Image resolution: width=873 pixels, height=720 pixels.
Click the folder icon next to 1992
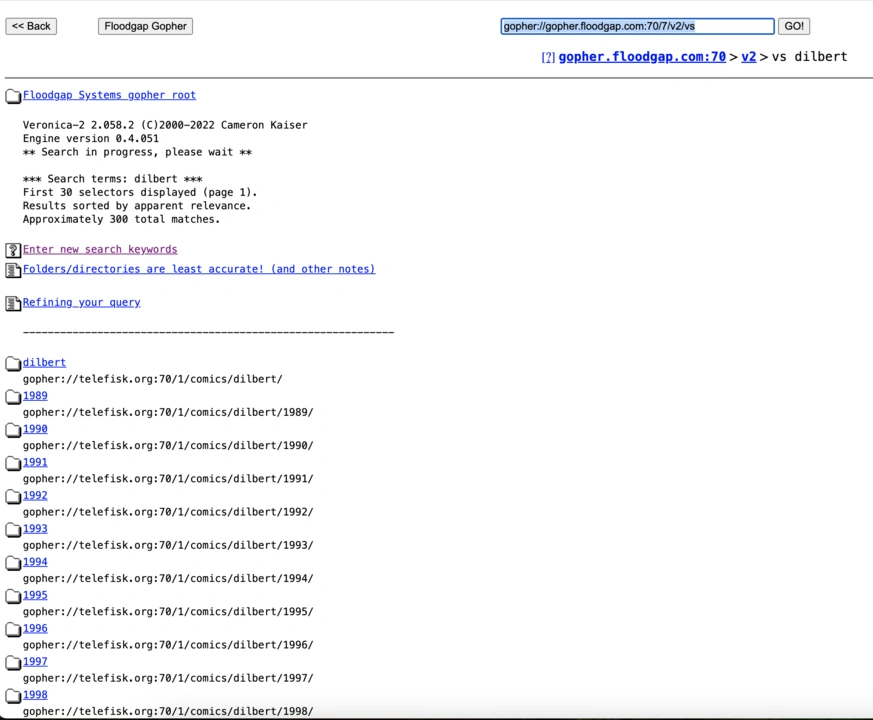13,497
